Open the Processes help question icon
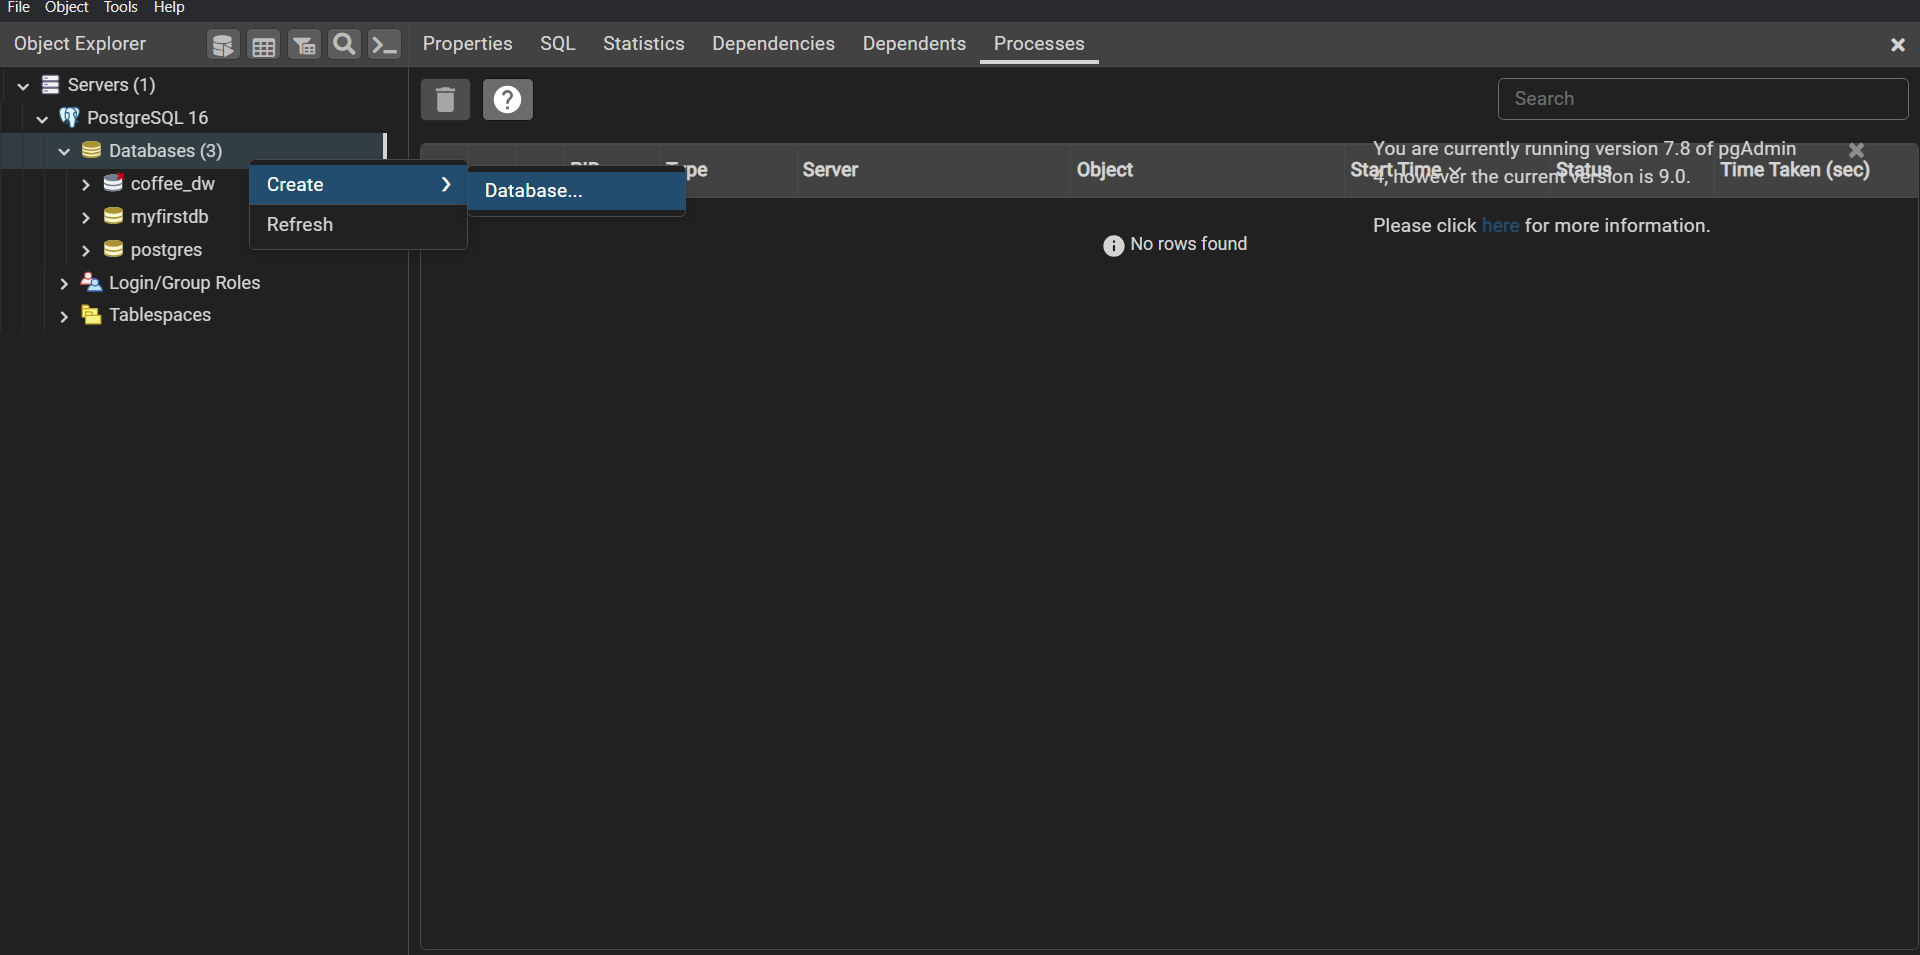Viewport: 1920px width, 955px height. (508, 99)
